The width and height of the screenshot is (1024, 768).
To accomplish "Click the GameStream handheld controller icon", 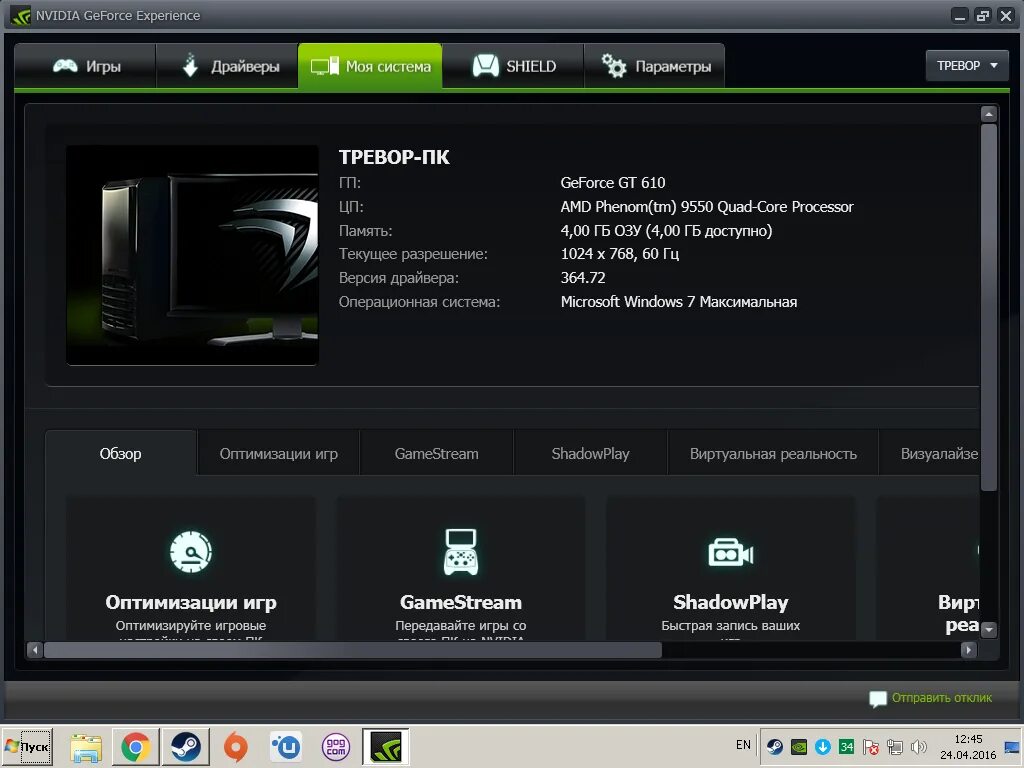I will pyautogui.click(x=460, y=552).
